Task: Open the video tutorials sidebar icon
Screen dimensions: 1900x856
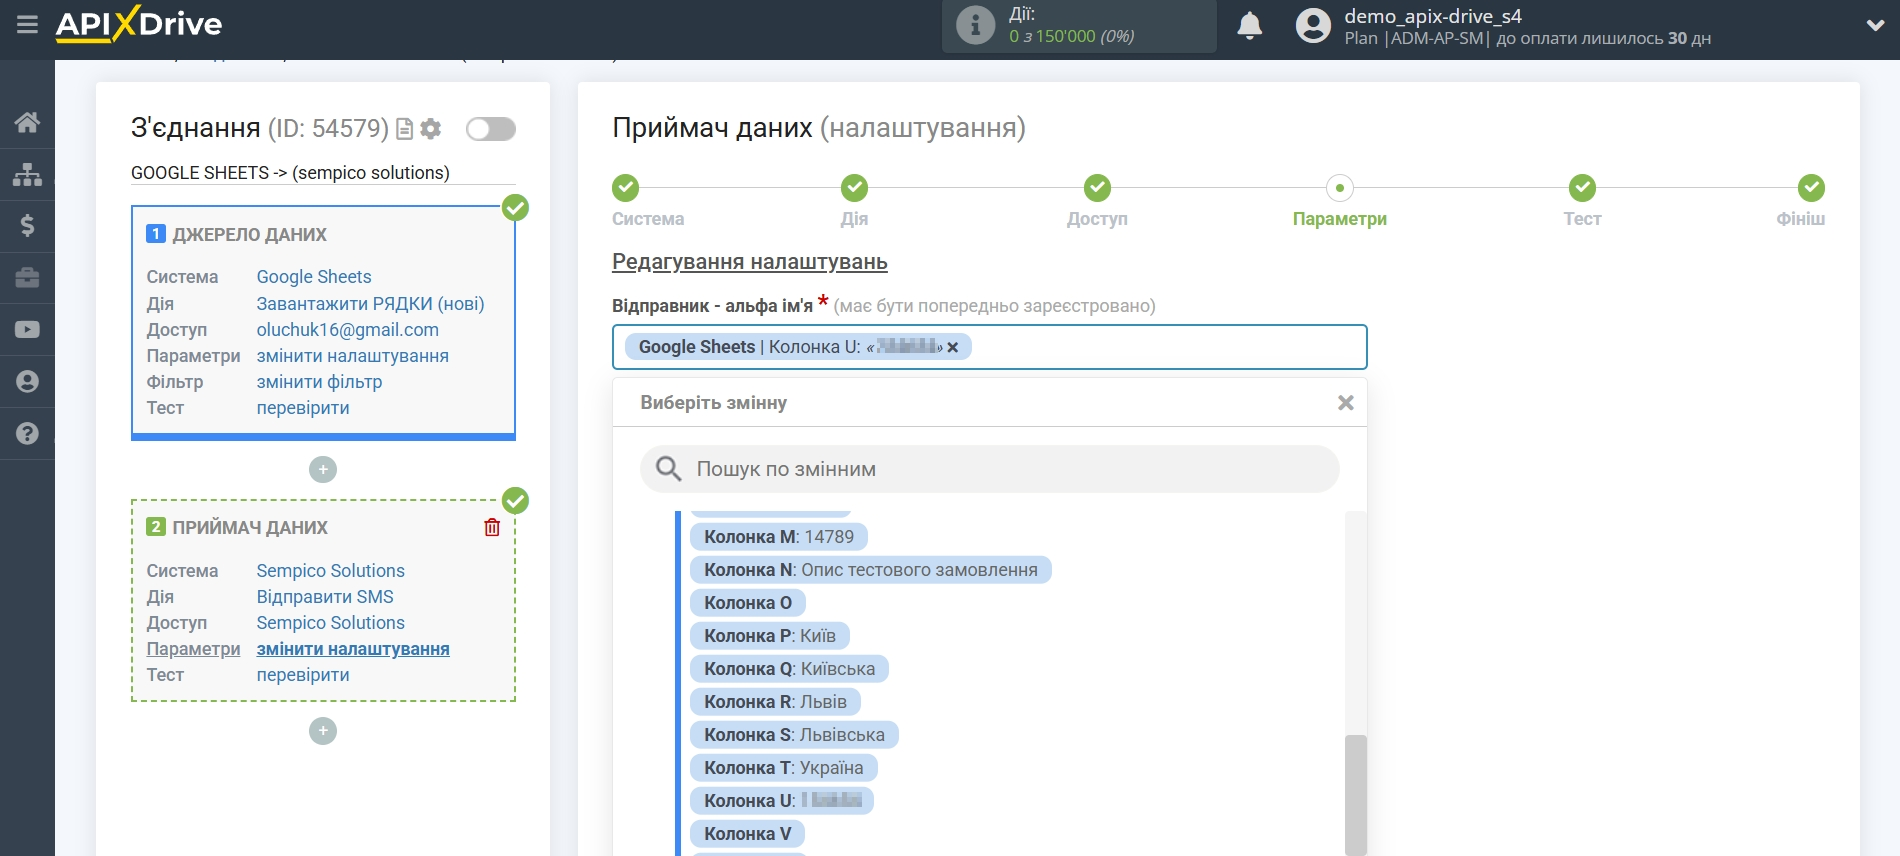Action: 27,330
